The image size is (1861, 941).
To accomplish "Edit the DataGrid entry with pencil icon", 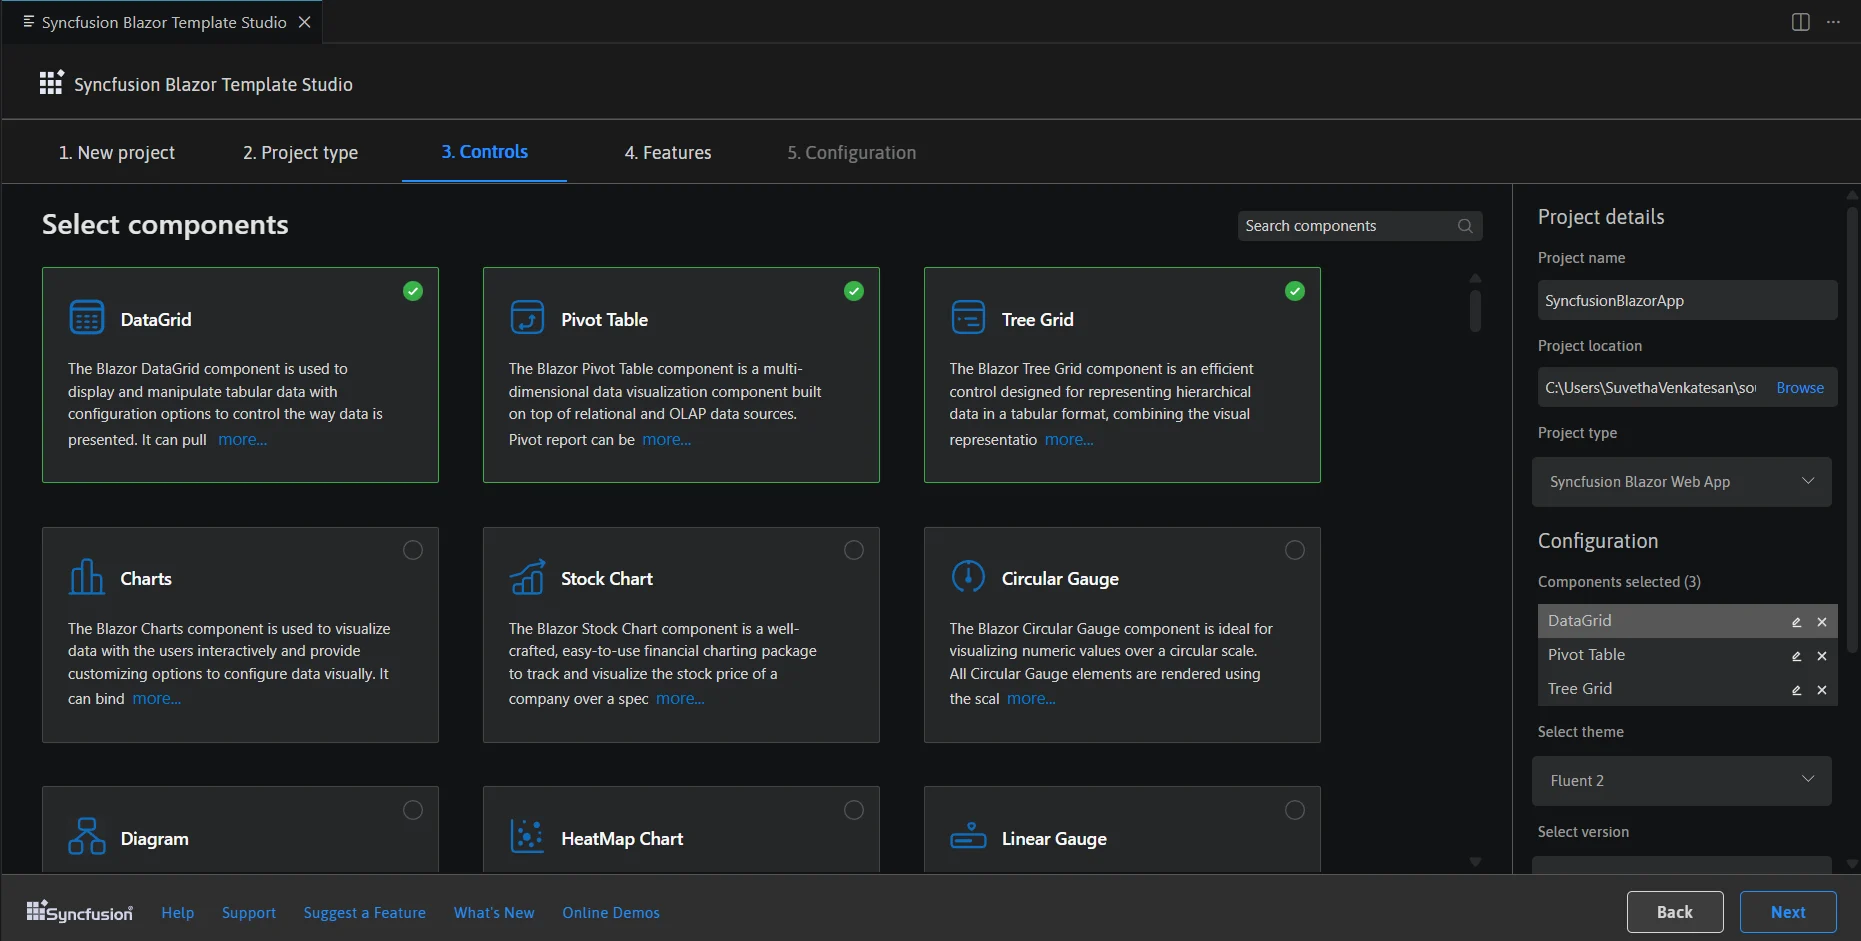I will coord(1796,622).
